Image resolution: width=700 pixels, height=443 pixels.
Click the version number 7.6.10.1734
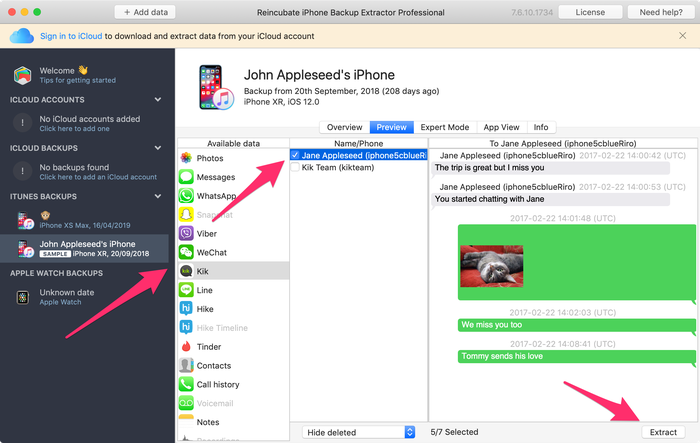[532, 13]
